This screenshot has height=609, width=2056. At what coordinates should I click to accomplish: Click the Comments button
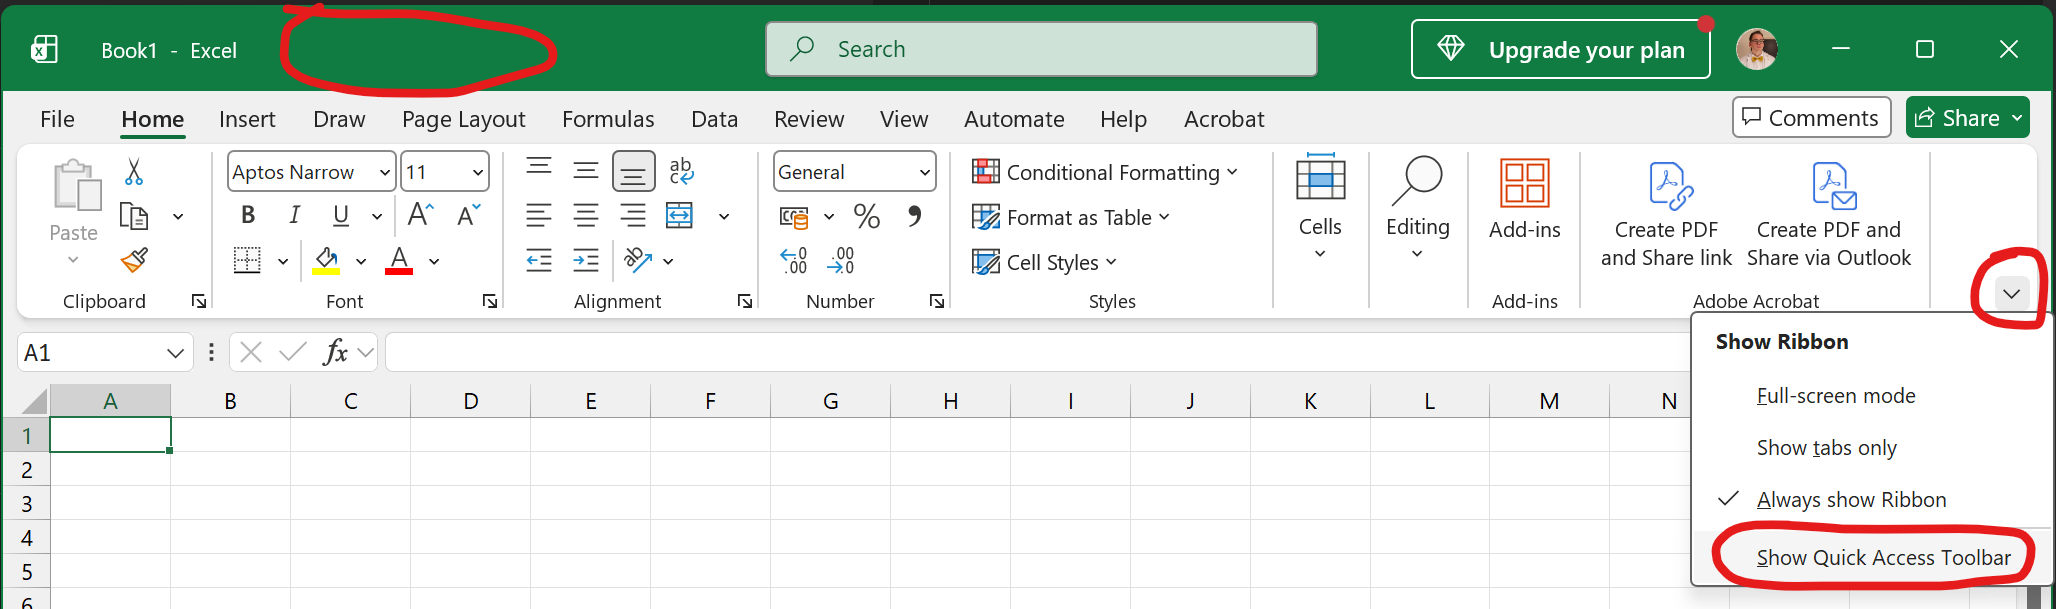pyautogui.click(x=1811, y=118)
